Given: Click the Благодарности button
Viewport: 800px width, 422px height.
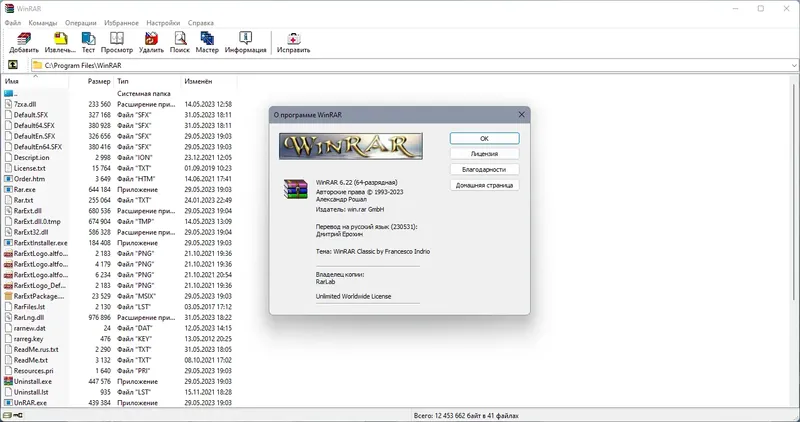Looking at the screenshot, I should [484, 169].
